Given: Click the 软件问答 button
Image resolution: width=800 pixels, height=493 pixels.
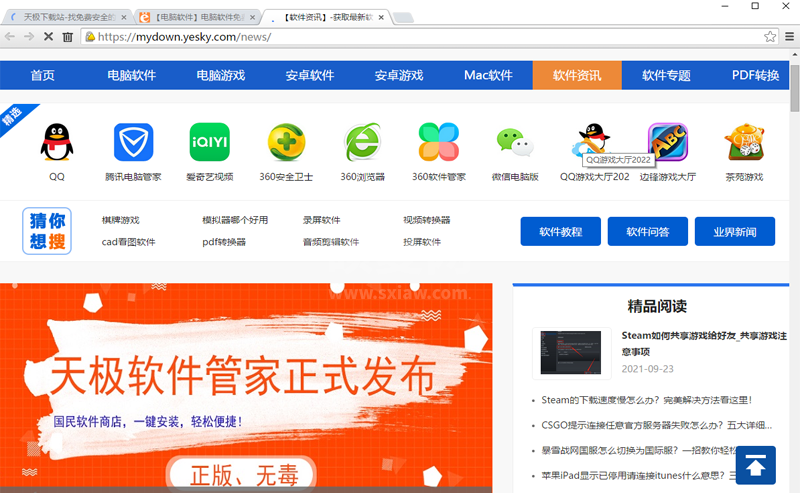Looking at the screenshot, I should [x=648, y=232].
